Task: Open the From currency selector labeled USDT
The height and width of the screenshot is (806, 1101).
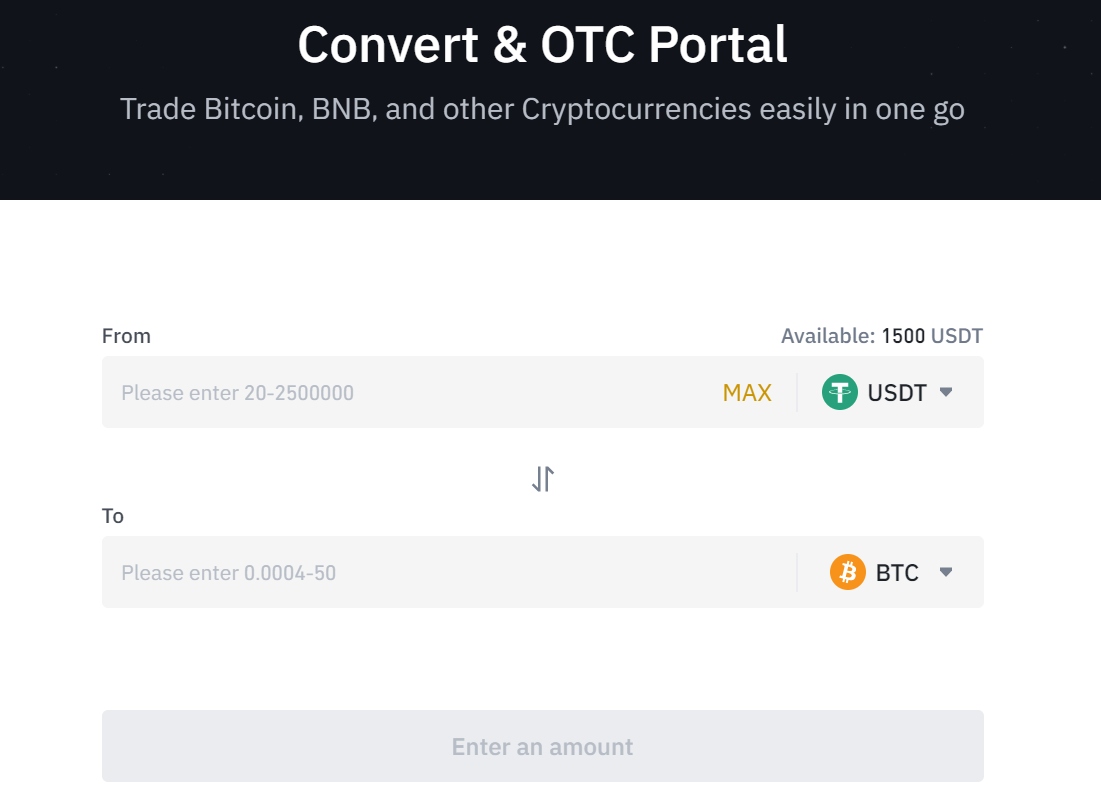Action: [x=888, y=392]
